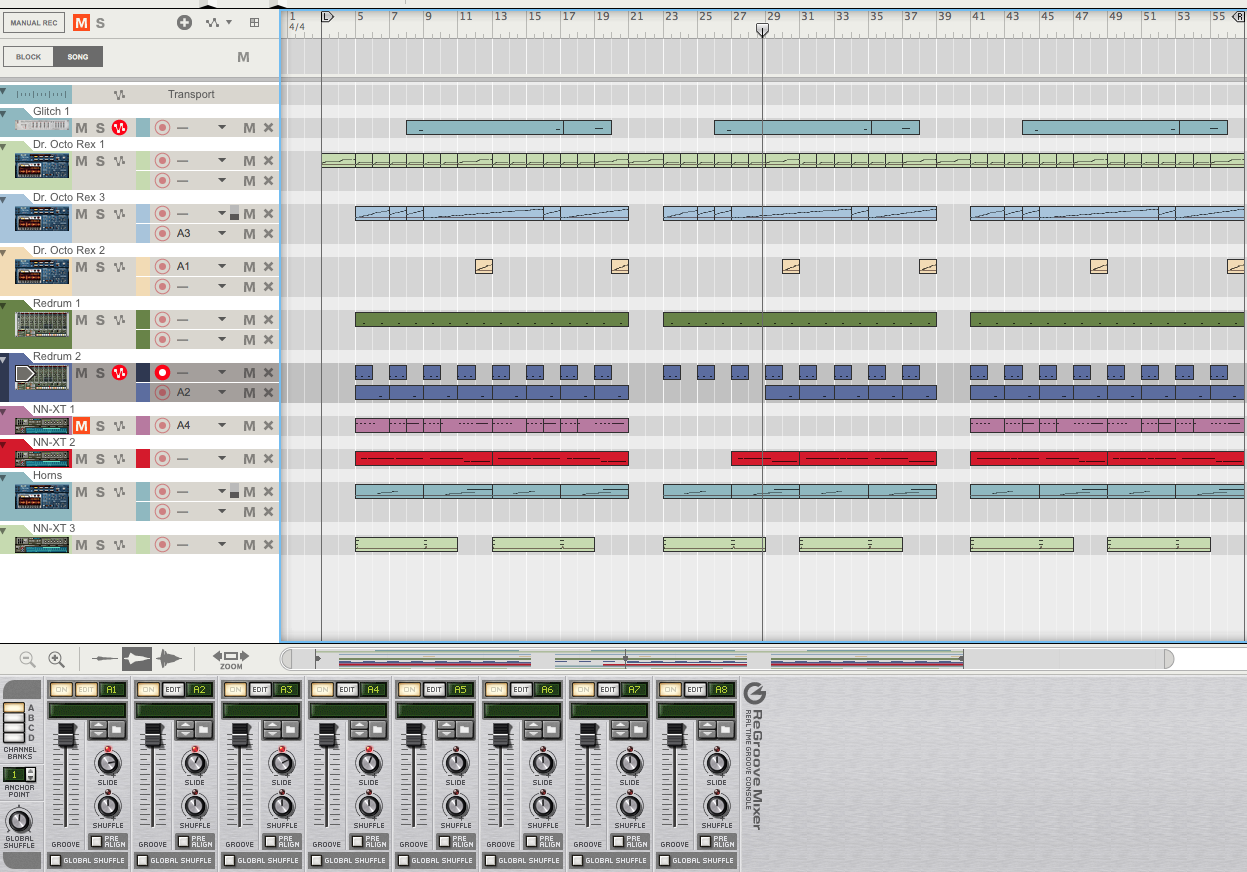Click the Horns track automation wave icon

(x=120, y=491)
